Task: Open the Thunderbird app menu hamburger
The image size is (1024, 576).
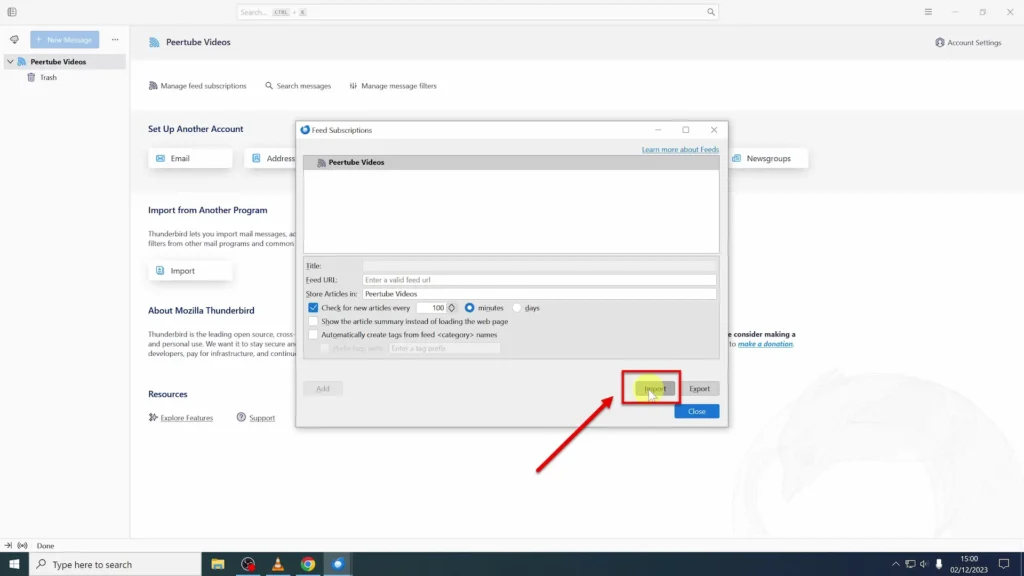Action: tap(928, 12)
